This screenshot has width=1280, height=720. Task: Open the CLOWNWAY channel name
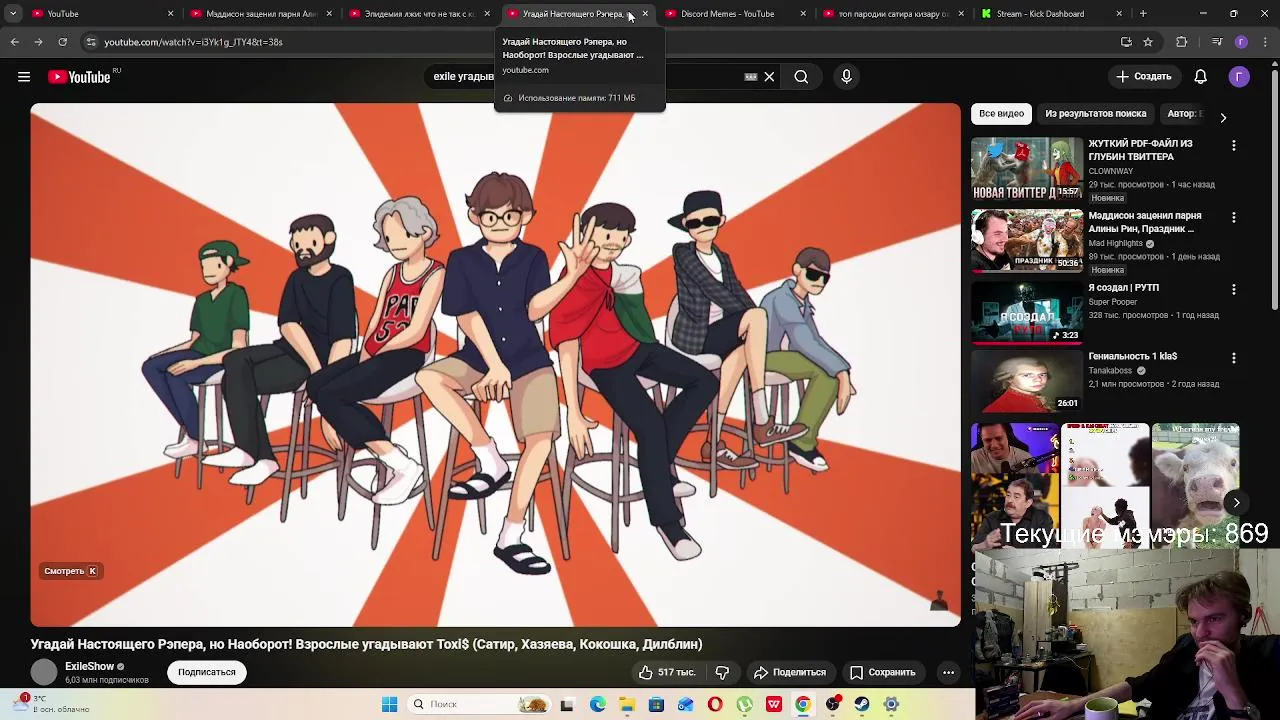pos(1111,171)
